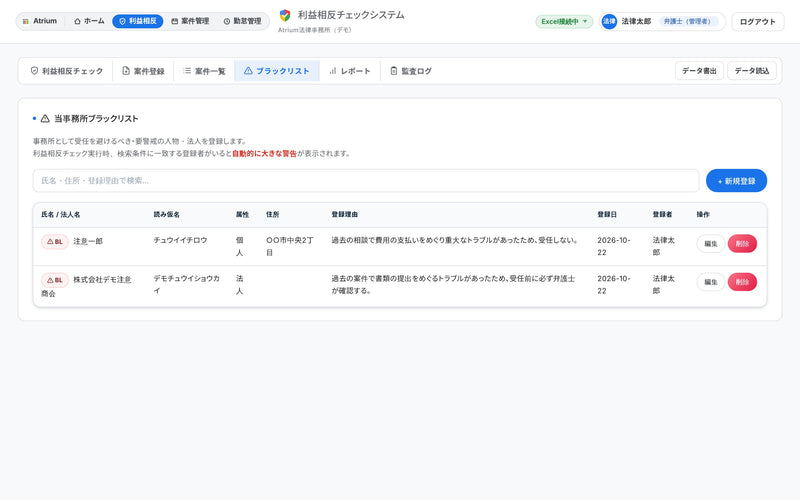
Task: Click the BL badge for 注意一郎
Action: (x=55, y=242)
